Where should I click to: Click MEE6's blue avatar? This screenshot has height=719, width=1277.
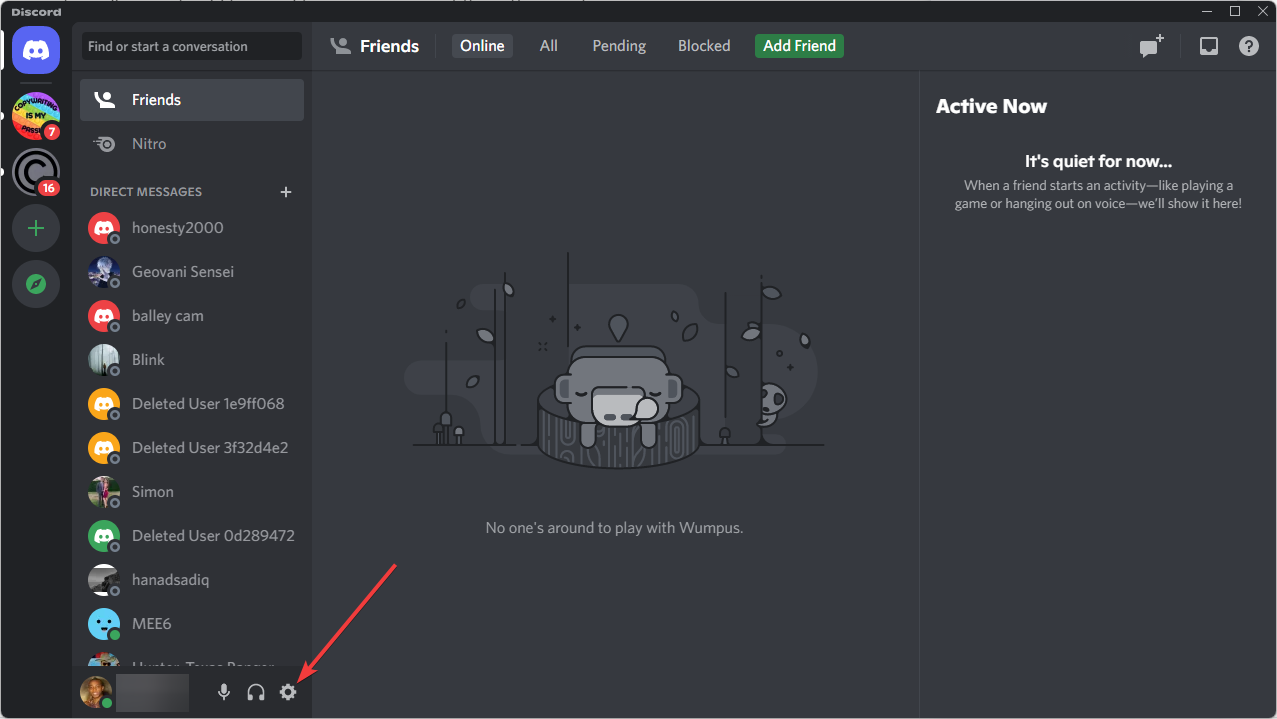pos(104,624)
